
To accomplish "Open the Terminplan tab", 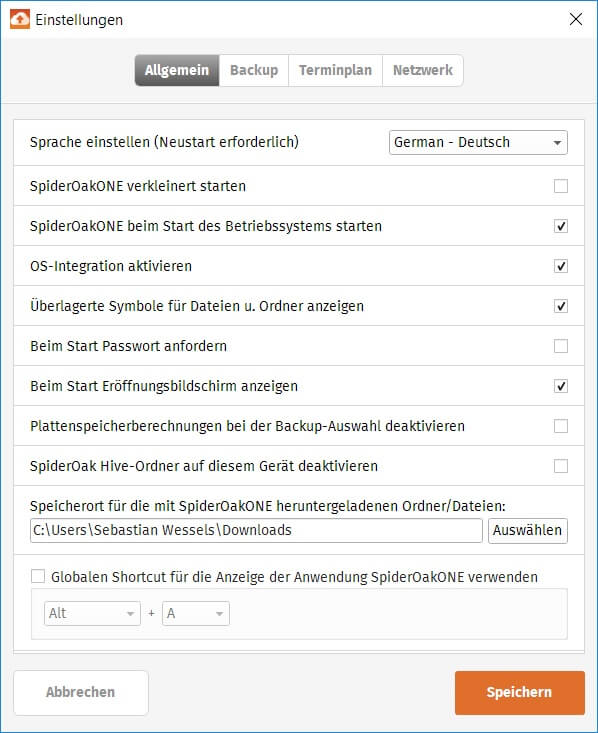I will [335, 70].
